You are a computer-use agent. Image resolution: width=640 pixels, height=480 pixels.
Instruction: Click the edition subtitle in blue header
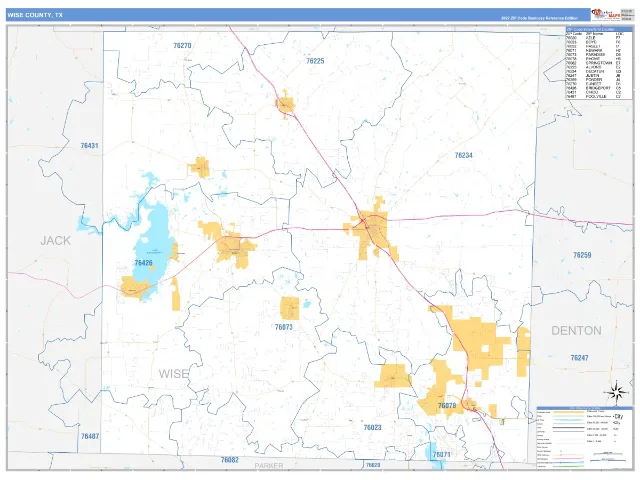coord(539,18)
